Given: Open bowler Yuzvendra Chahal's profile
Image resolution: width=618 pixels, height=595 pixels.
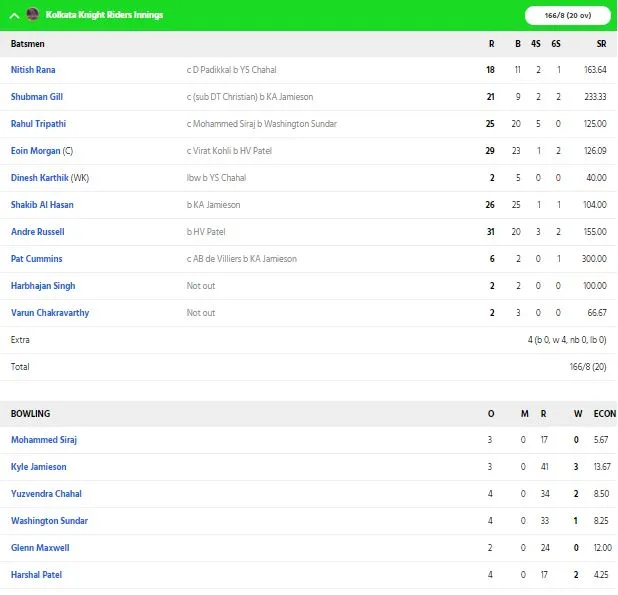Looking at the screenshot, I should coord(47,494).
